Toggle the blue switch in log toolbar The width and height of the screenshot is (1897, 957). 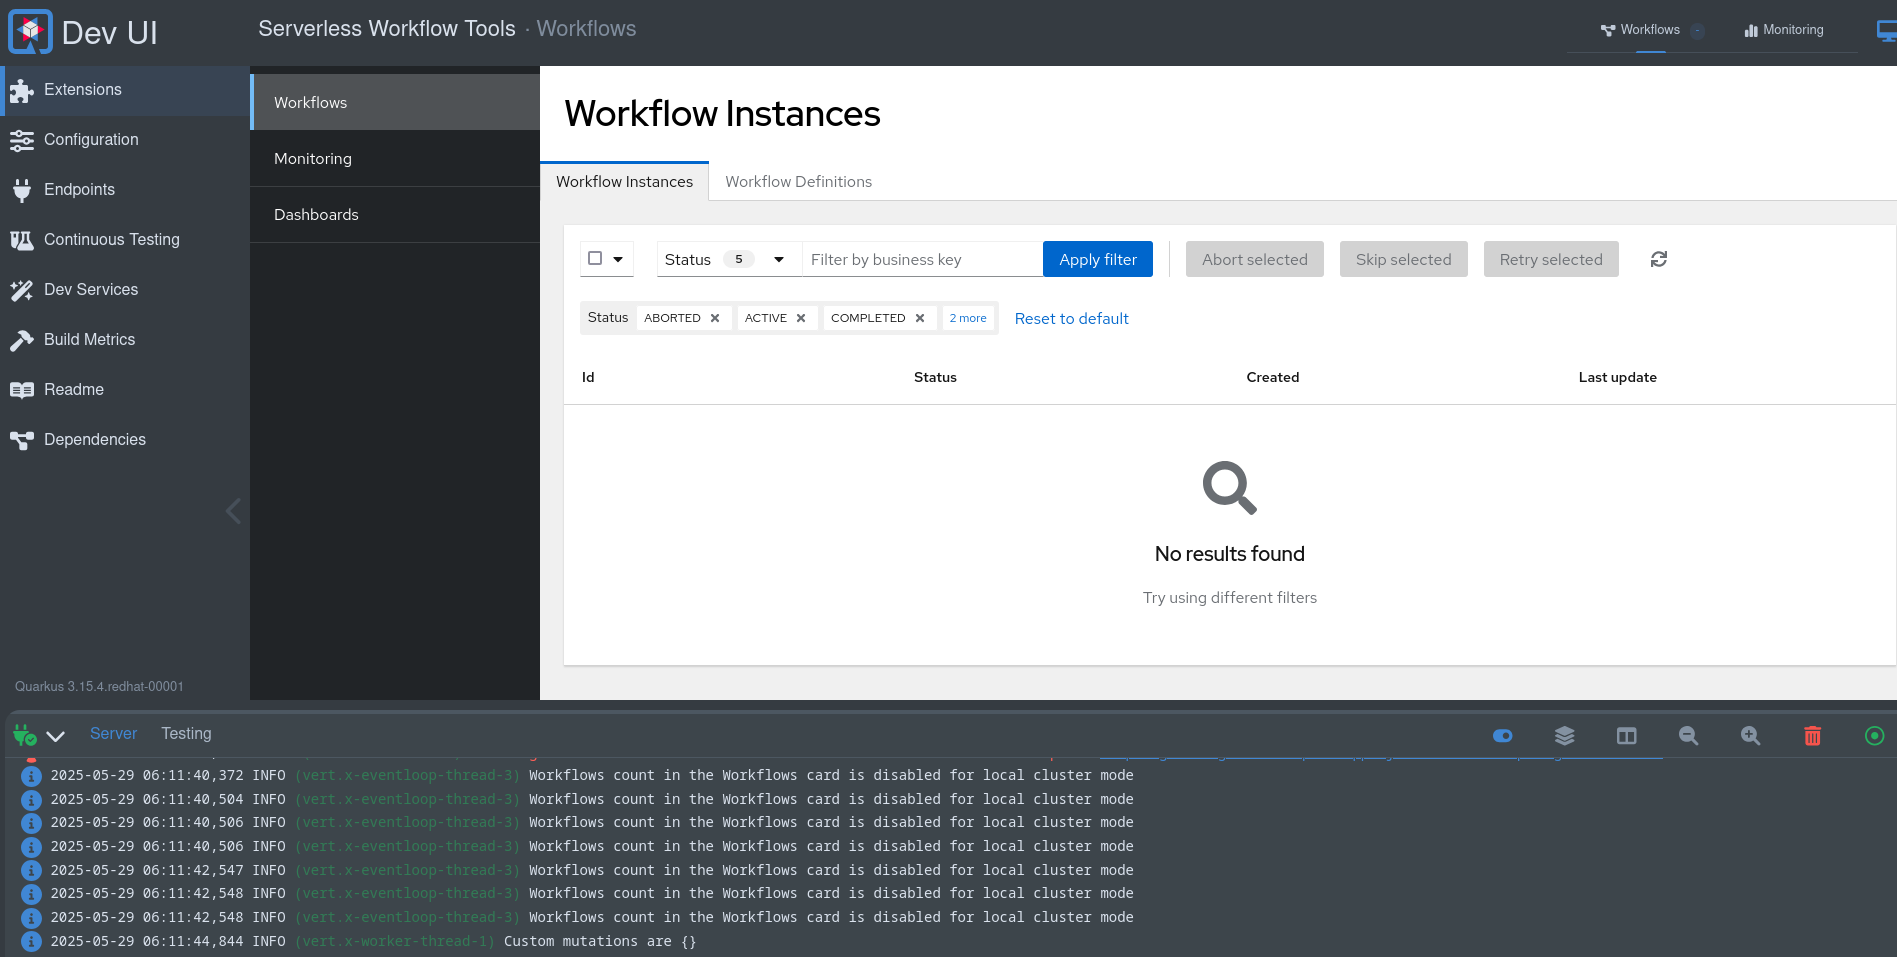pos(1502,736)
